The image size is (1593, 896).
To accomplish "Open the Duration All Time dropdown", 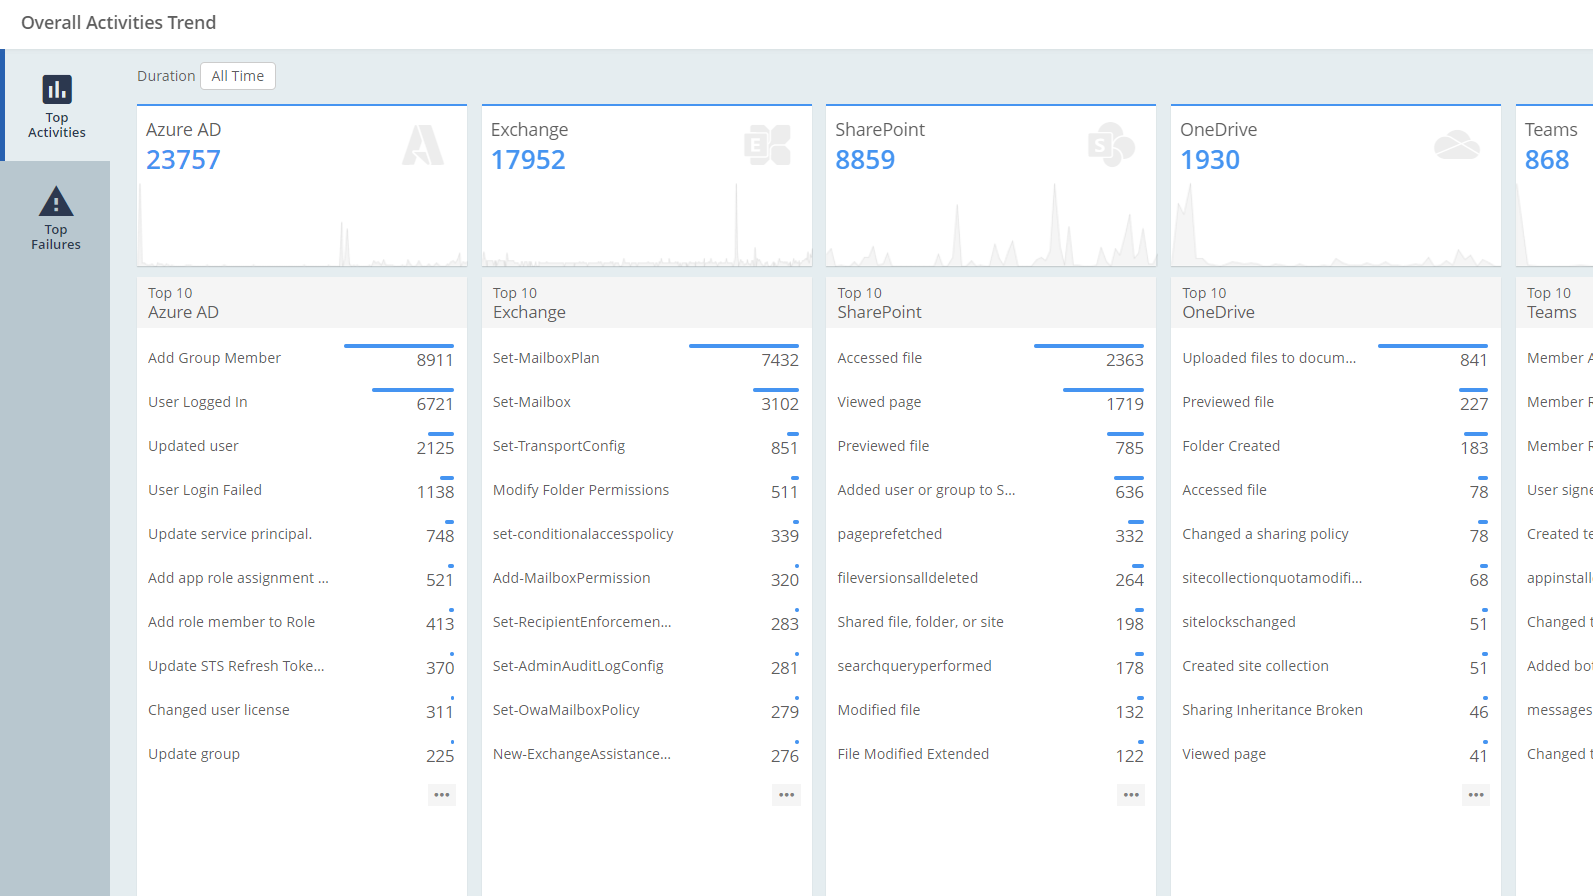I will 238,76.
